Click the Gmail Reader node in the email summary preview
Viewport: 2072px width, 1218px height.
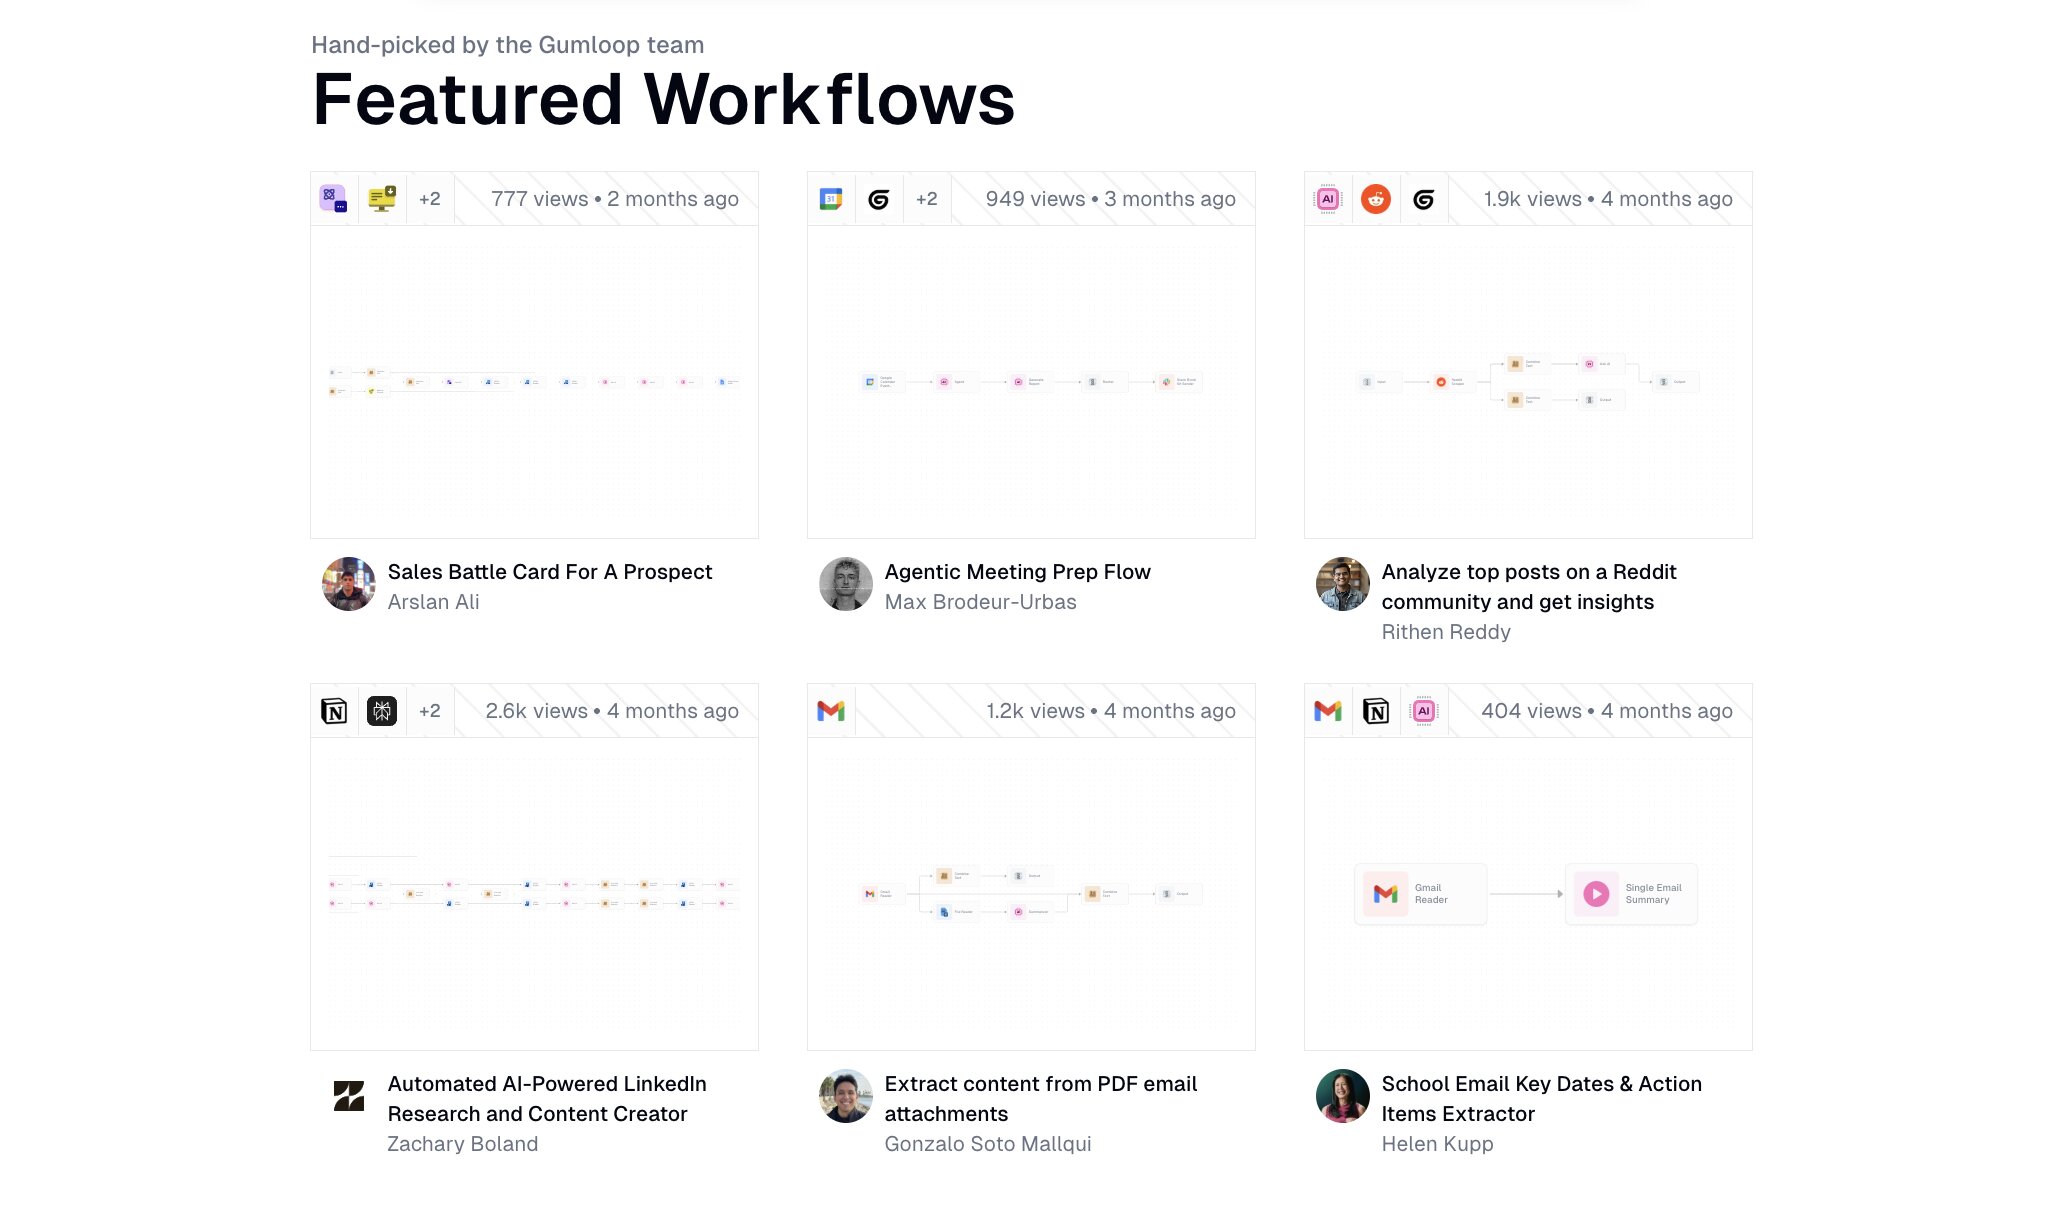tap(1420, 894)
